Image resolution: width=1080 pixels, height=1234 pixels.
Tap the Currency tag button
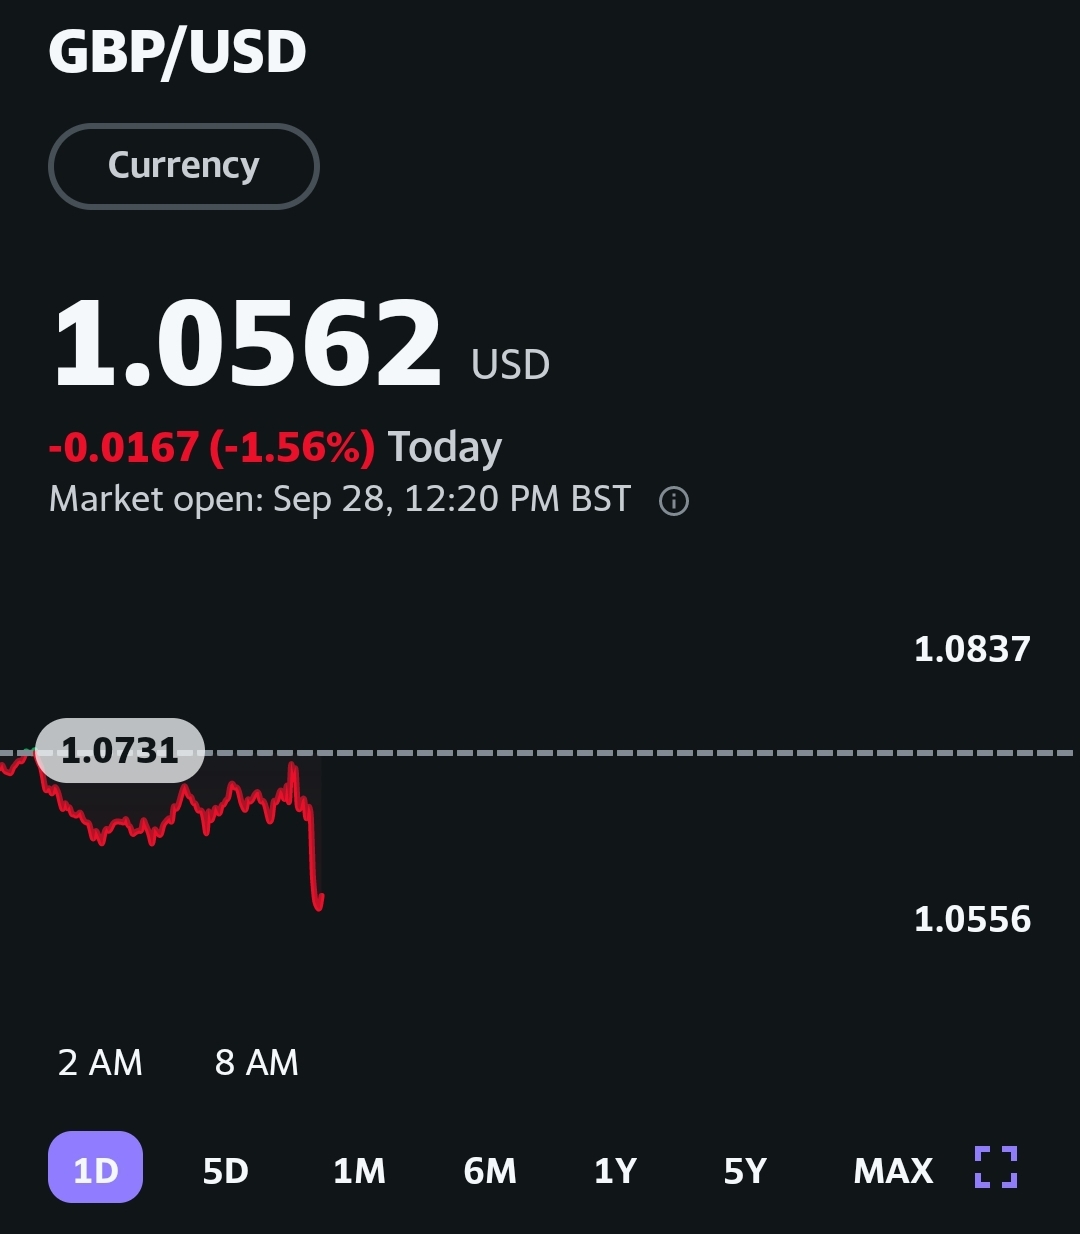tap(184, 166)
